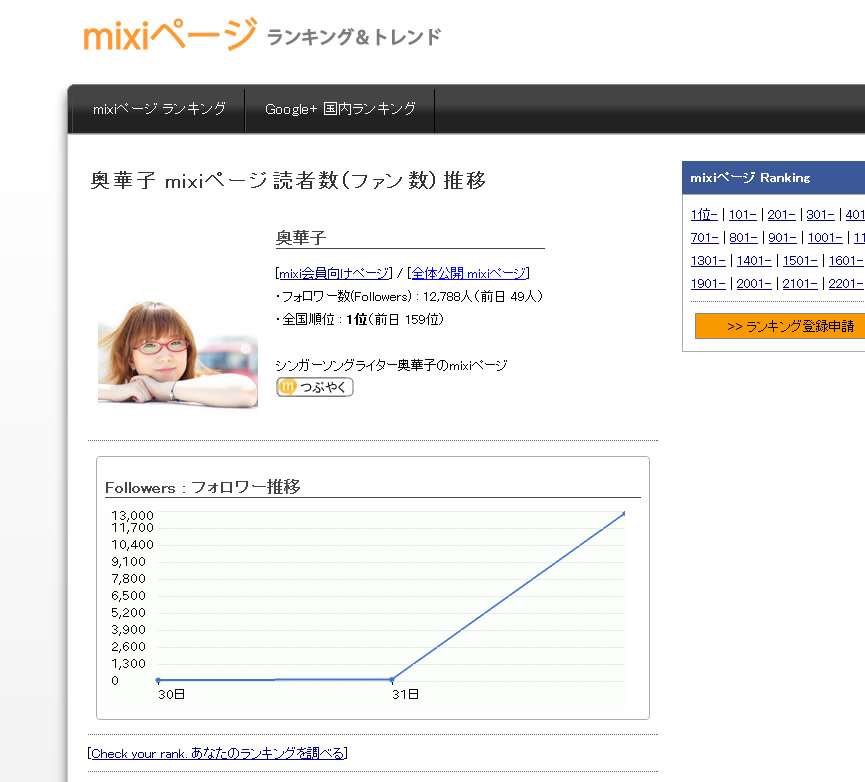Click the 奥華子 profile photo
The image size is (865, 782).
click(178, 353)
